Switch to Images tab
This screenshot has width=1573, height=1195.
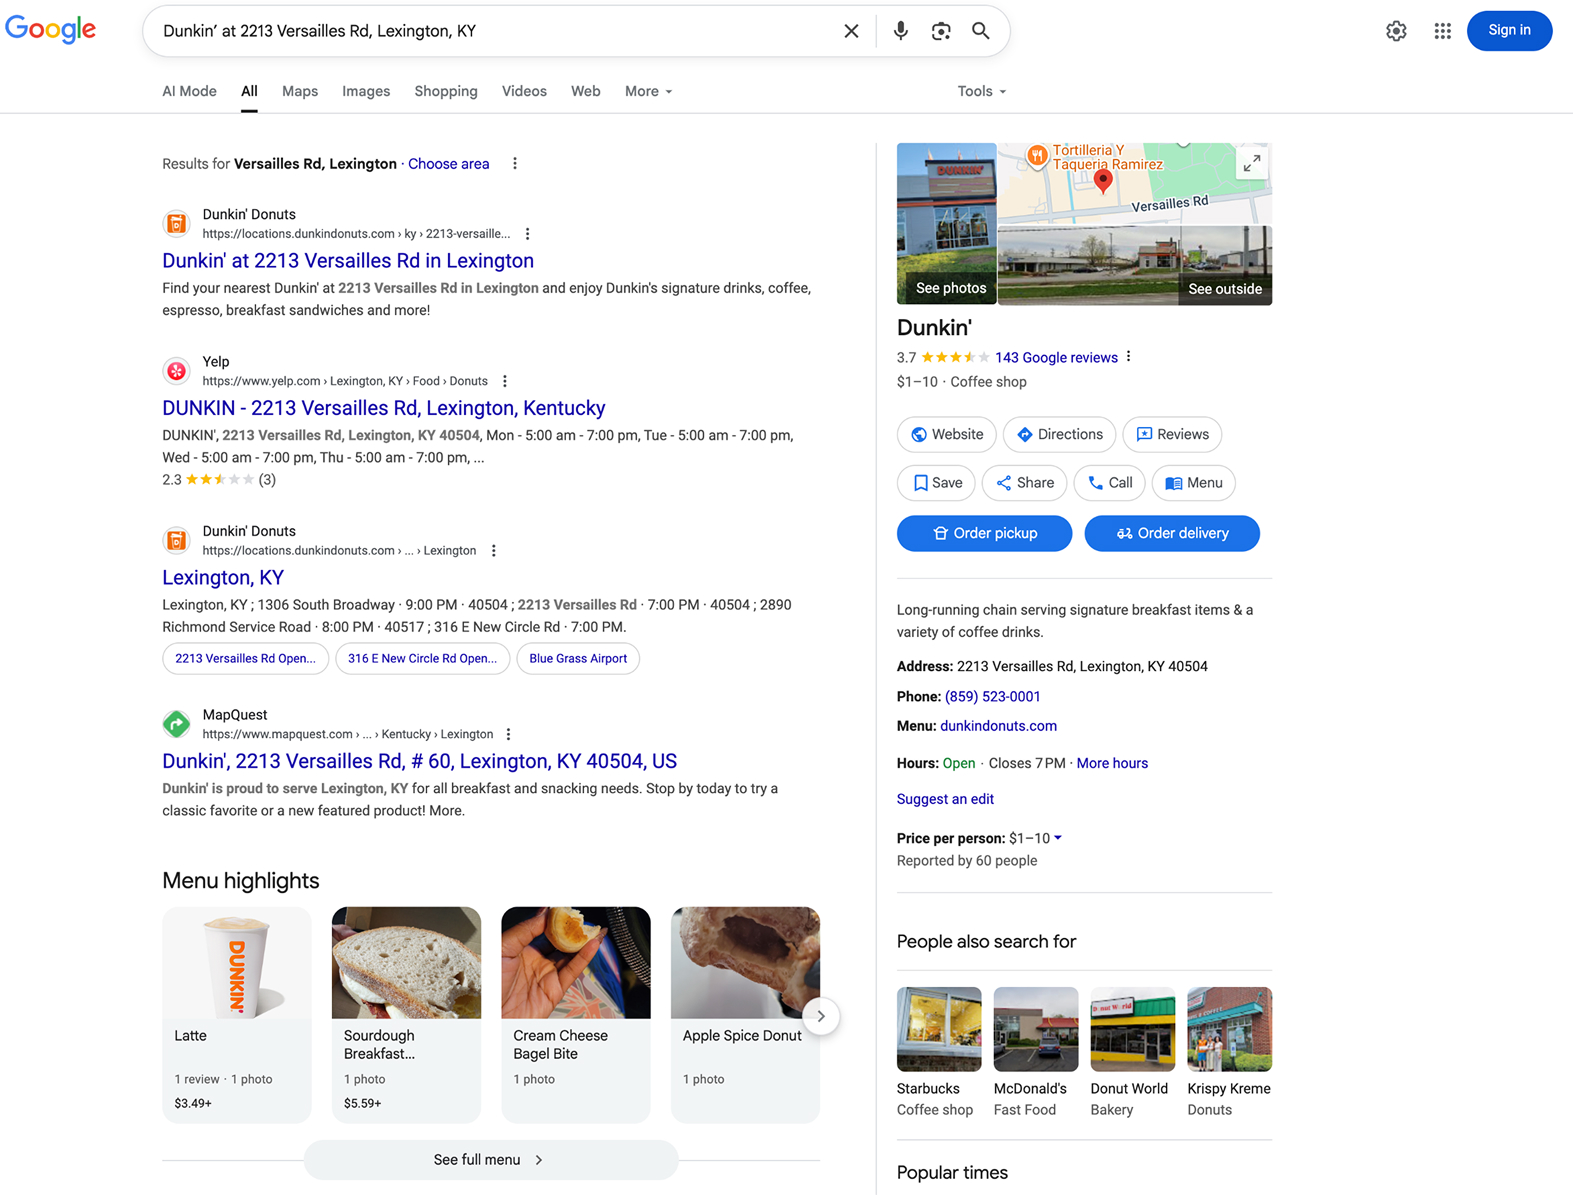(x=366, y=91)
